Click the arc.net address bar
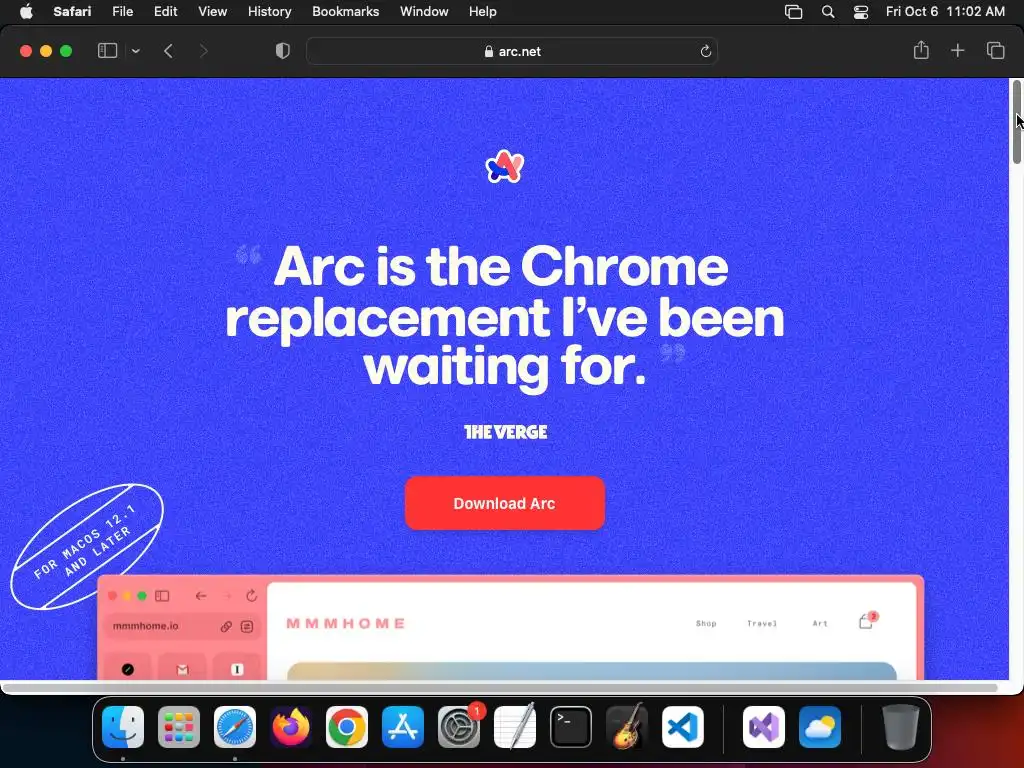 coord(512,51)
